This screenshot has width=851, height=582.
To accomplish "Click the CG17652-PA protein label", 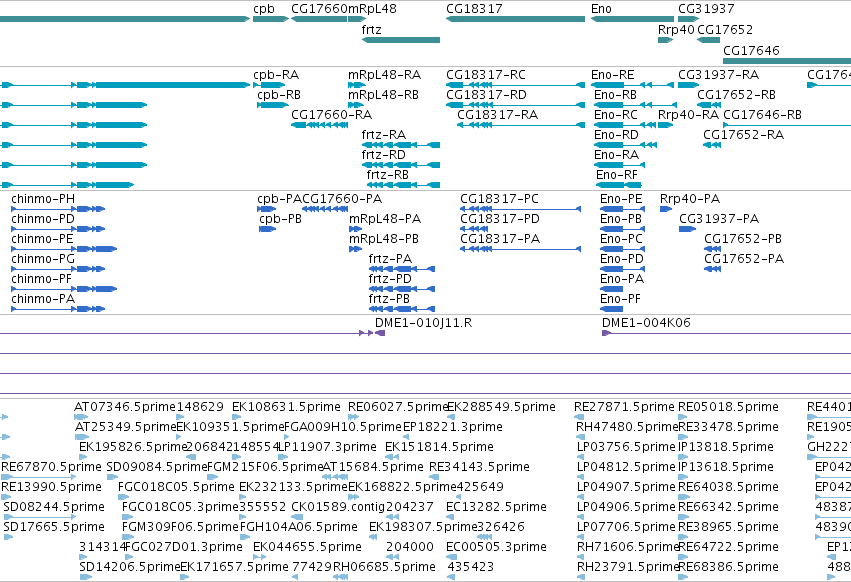I will (x=744, y=259).
